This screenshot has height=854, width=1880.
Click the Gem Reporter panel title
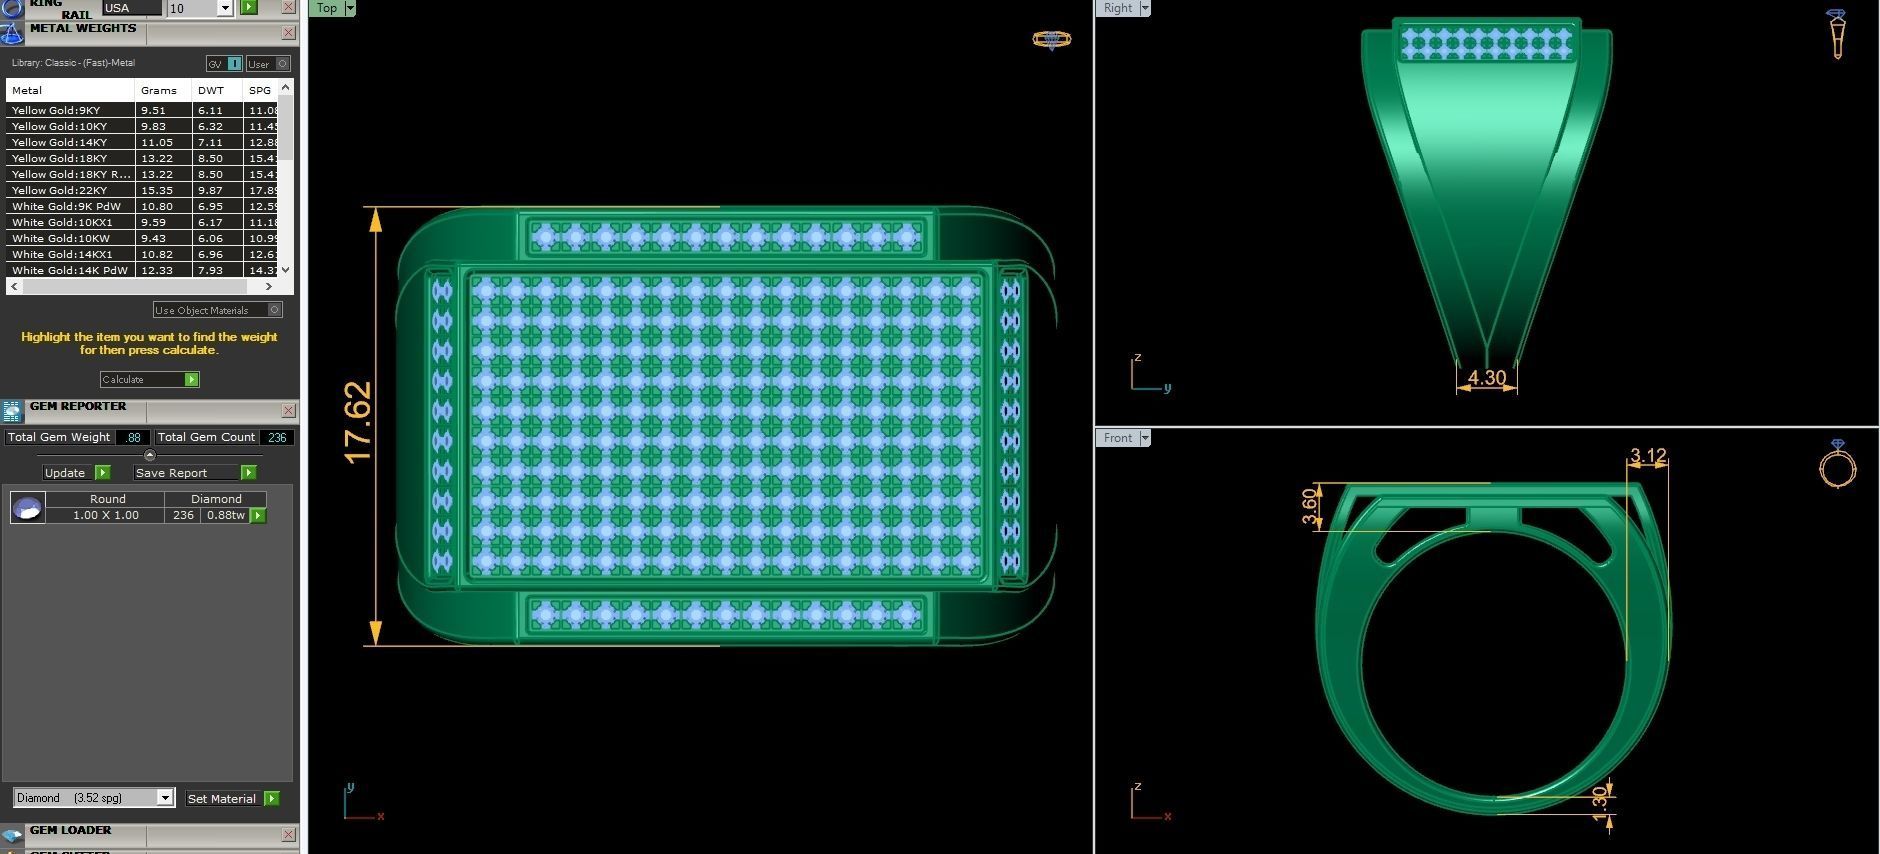pyautogui.click(x=78, y=406)
